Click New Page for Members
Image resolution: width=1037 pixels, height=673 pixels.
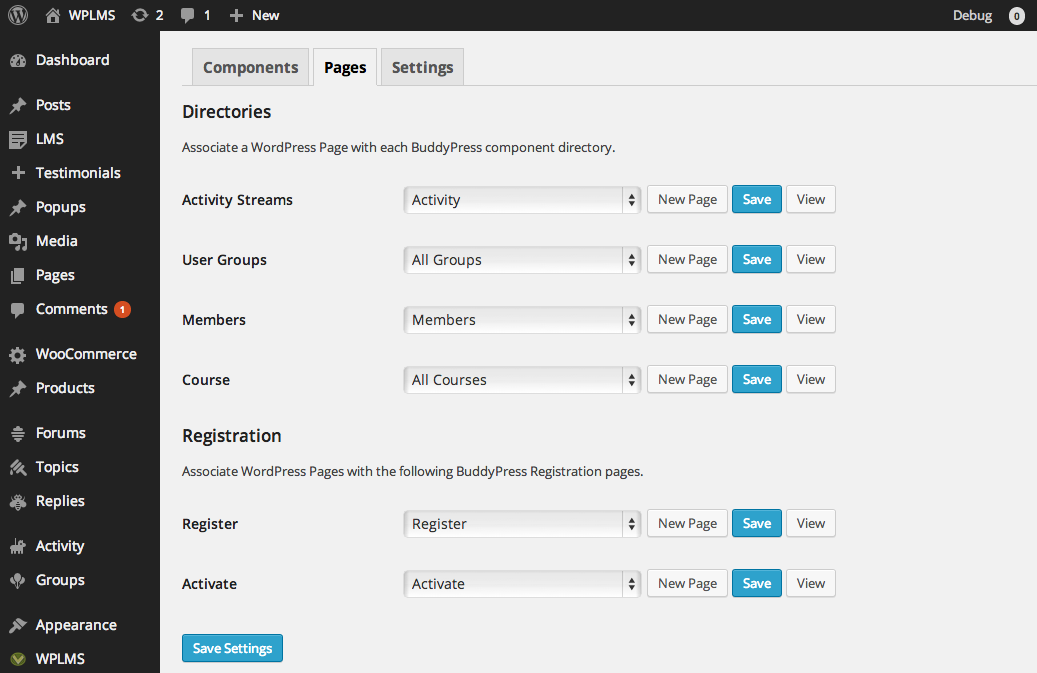coord(687,319)
